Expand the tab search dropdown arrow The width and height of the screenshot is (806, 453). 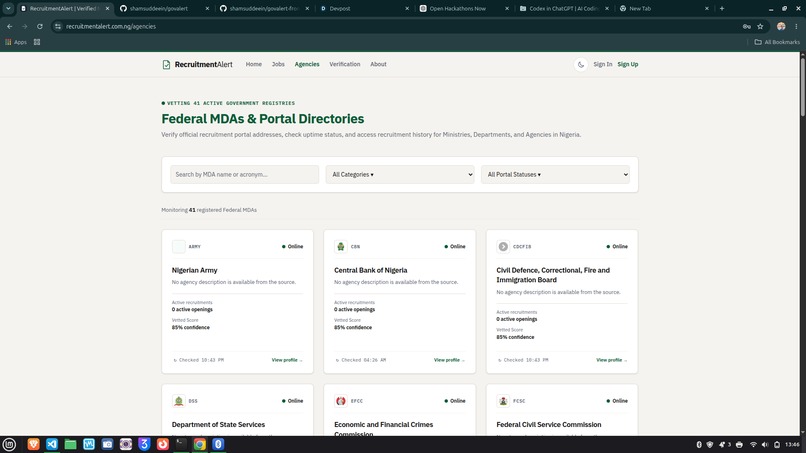[x=8, y=8]
